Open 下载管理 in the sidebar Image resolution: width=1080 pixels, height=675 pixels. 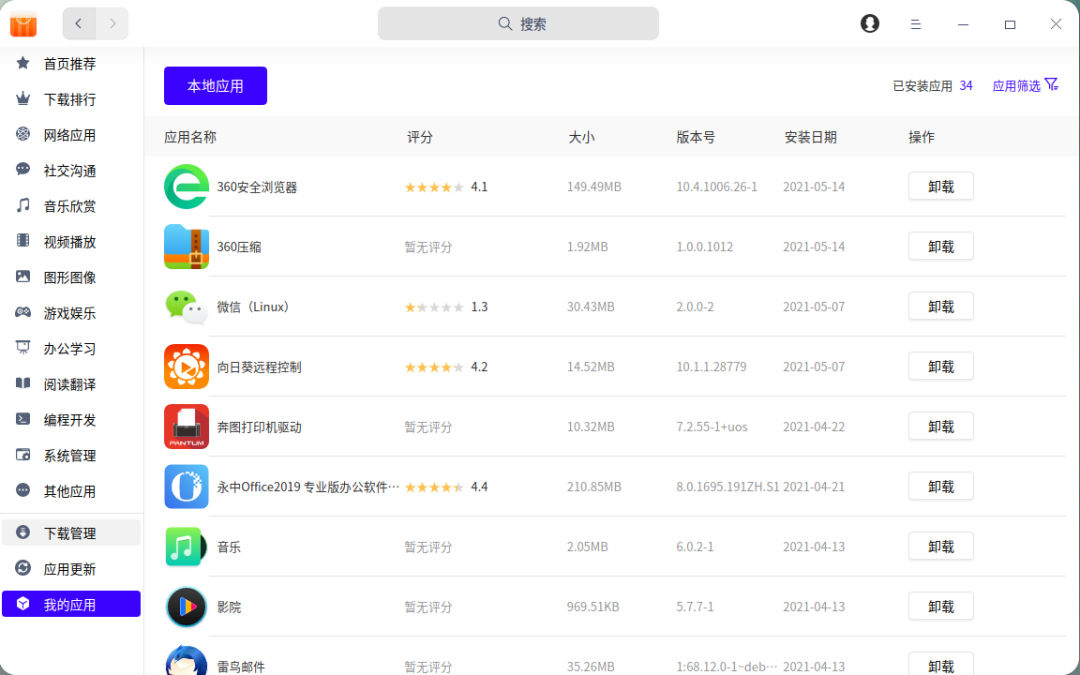pyautogui.click(x=70, y=533)
